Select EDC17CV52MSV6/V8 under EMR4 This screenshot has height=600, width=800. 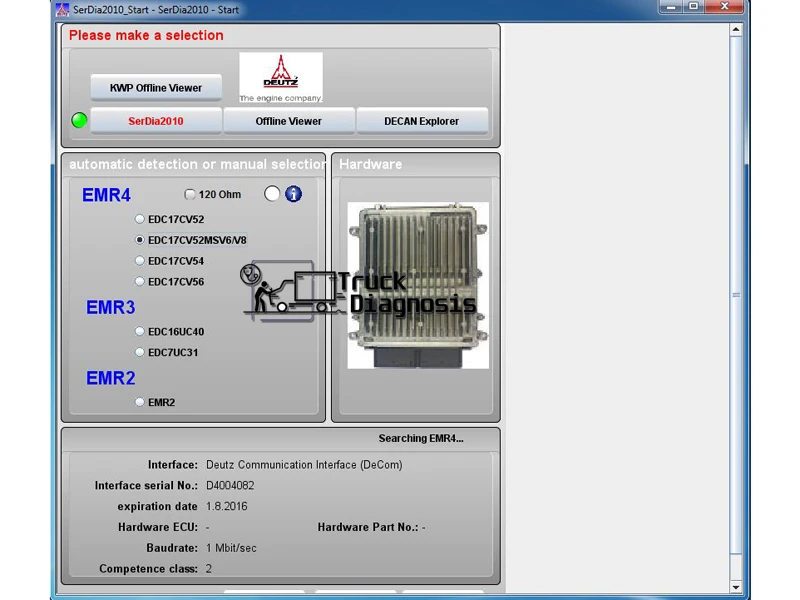point(139,239)
